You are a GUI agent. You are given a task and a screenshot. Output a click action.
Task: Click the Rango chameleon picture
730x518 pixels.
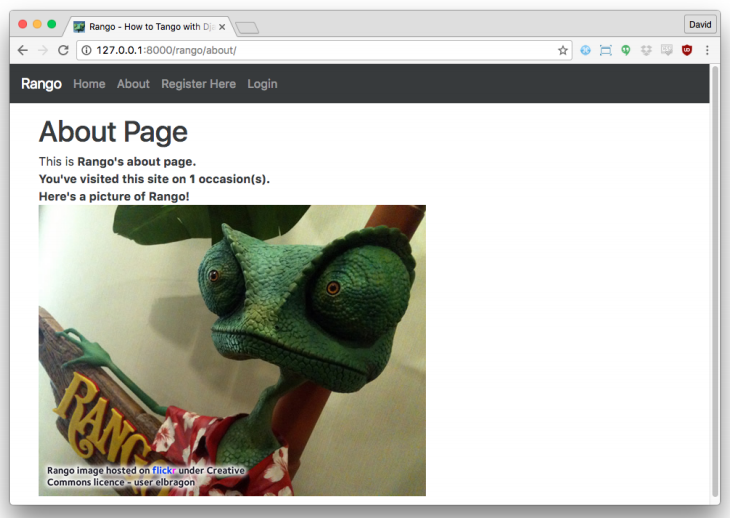pos(232,350)
